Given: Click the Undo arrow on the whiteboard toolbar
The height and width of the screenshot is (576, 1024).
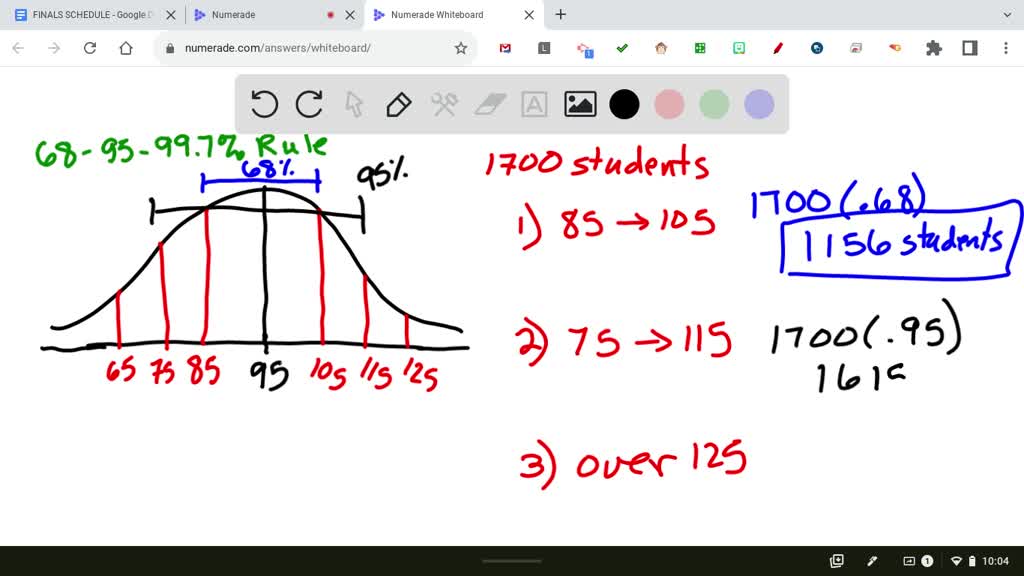Looking at the screenshot, I should [x=262, y=105].
